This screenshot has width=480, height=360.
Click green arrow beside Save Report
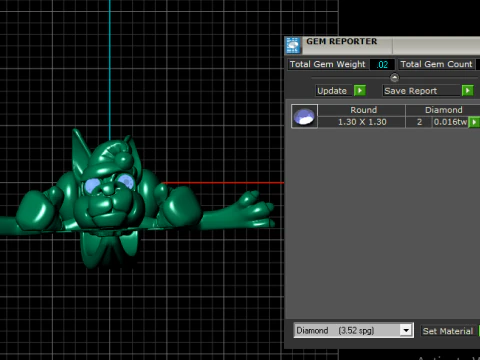point(468,90)
